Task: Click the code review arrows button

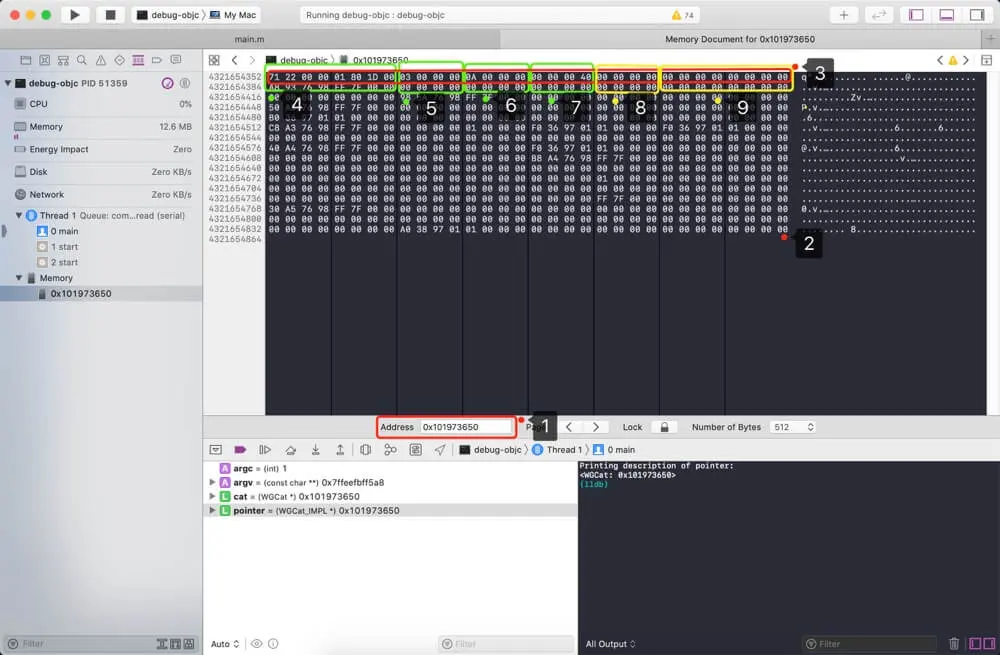Action: 879,15
